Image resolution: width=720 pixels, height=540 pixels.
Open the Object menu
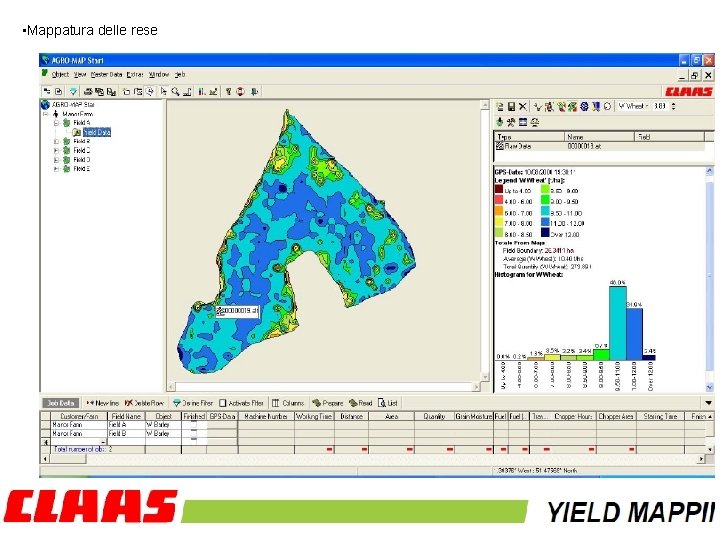tap(60, 74)
